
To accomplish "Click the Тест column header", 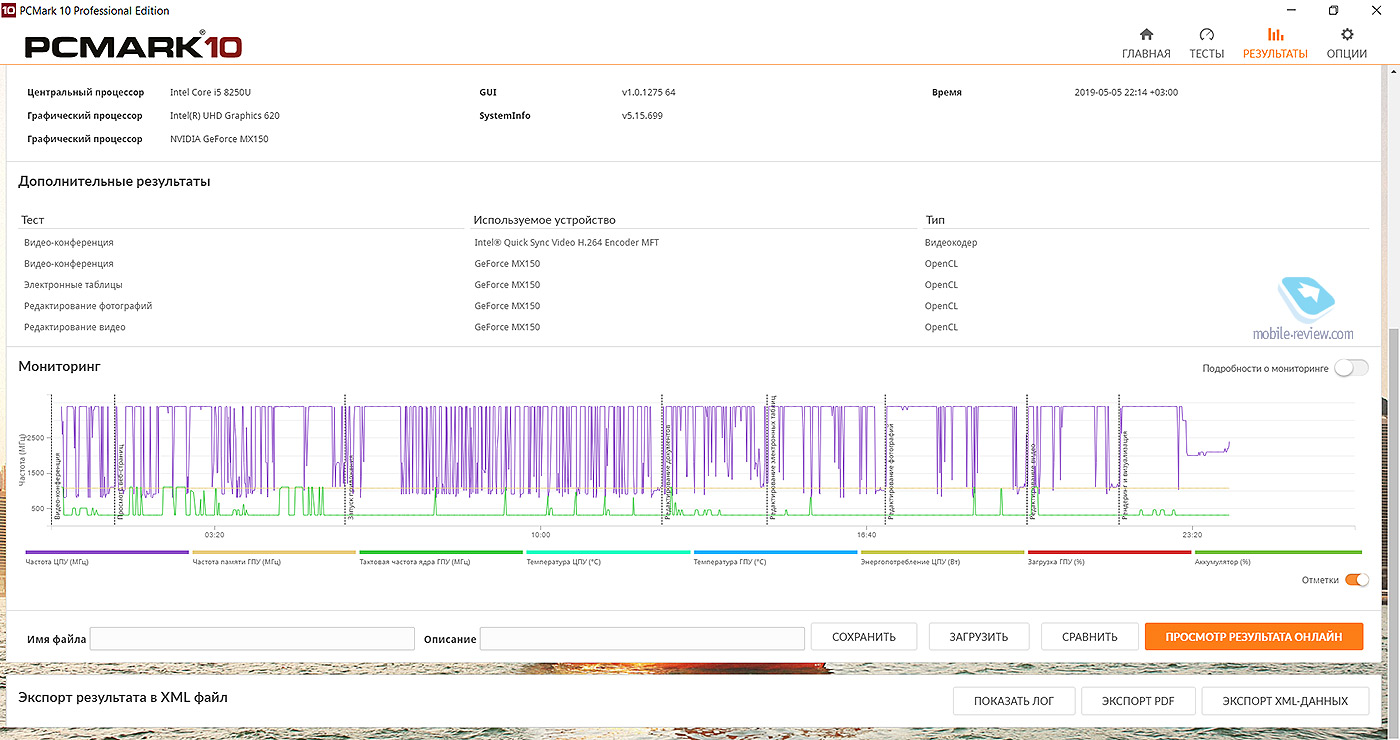I will point(33,220).
